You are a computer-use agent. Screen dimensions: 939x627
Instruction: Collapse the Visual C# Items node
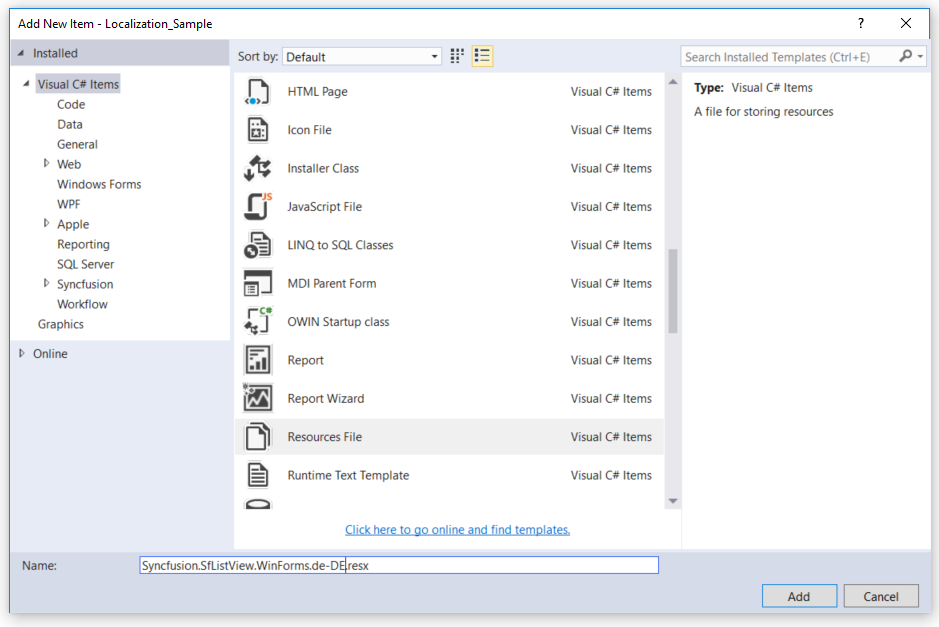click(26, 84)
